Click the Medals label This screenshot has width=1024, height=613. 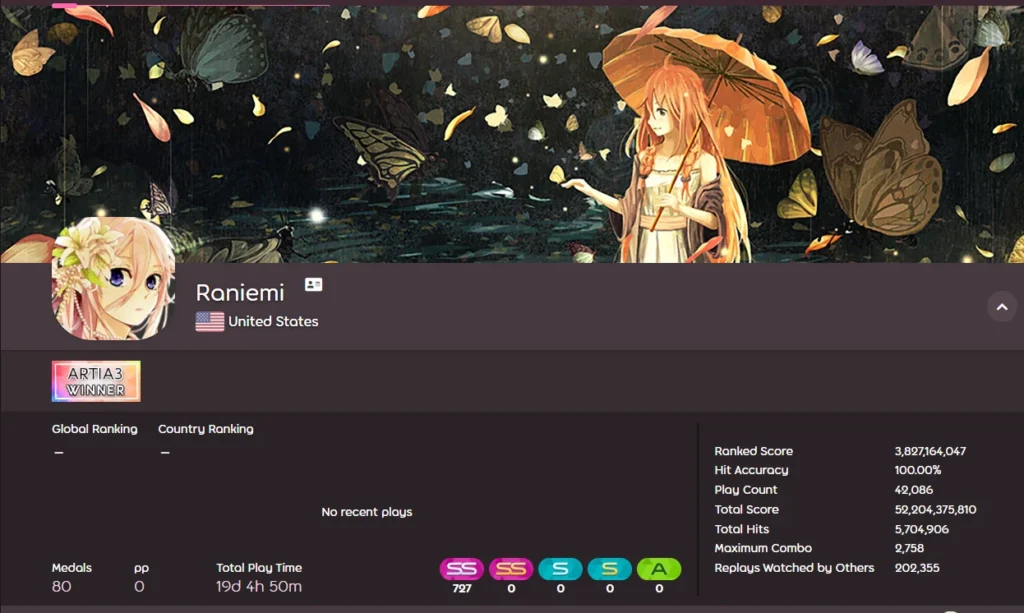click(x=72, y=567)
